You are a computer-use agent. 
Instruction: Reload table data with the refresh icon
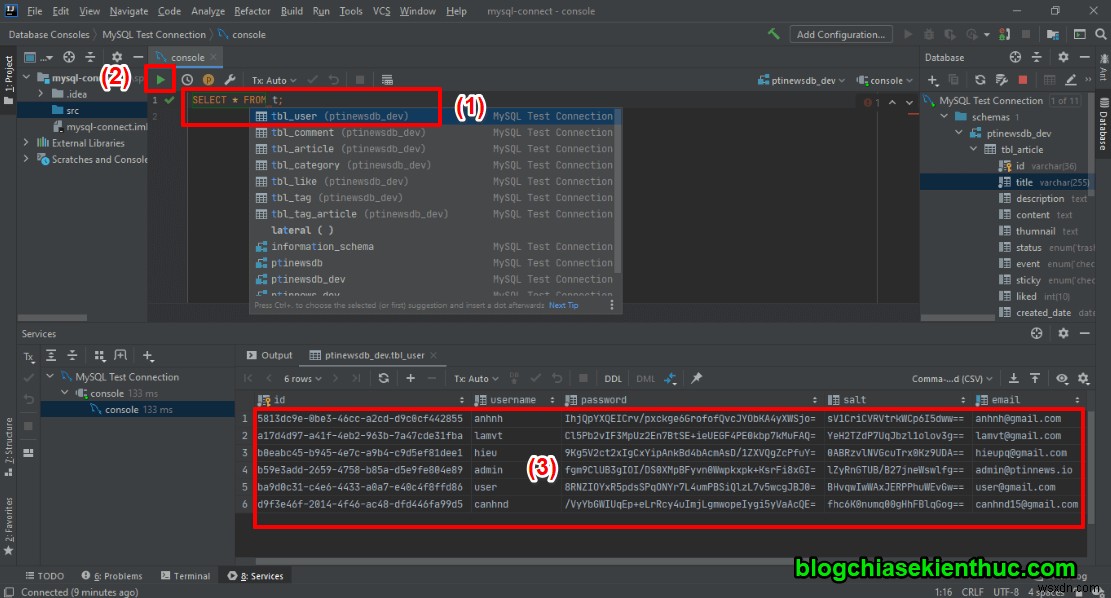pos(384,378)
